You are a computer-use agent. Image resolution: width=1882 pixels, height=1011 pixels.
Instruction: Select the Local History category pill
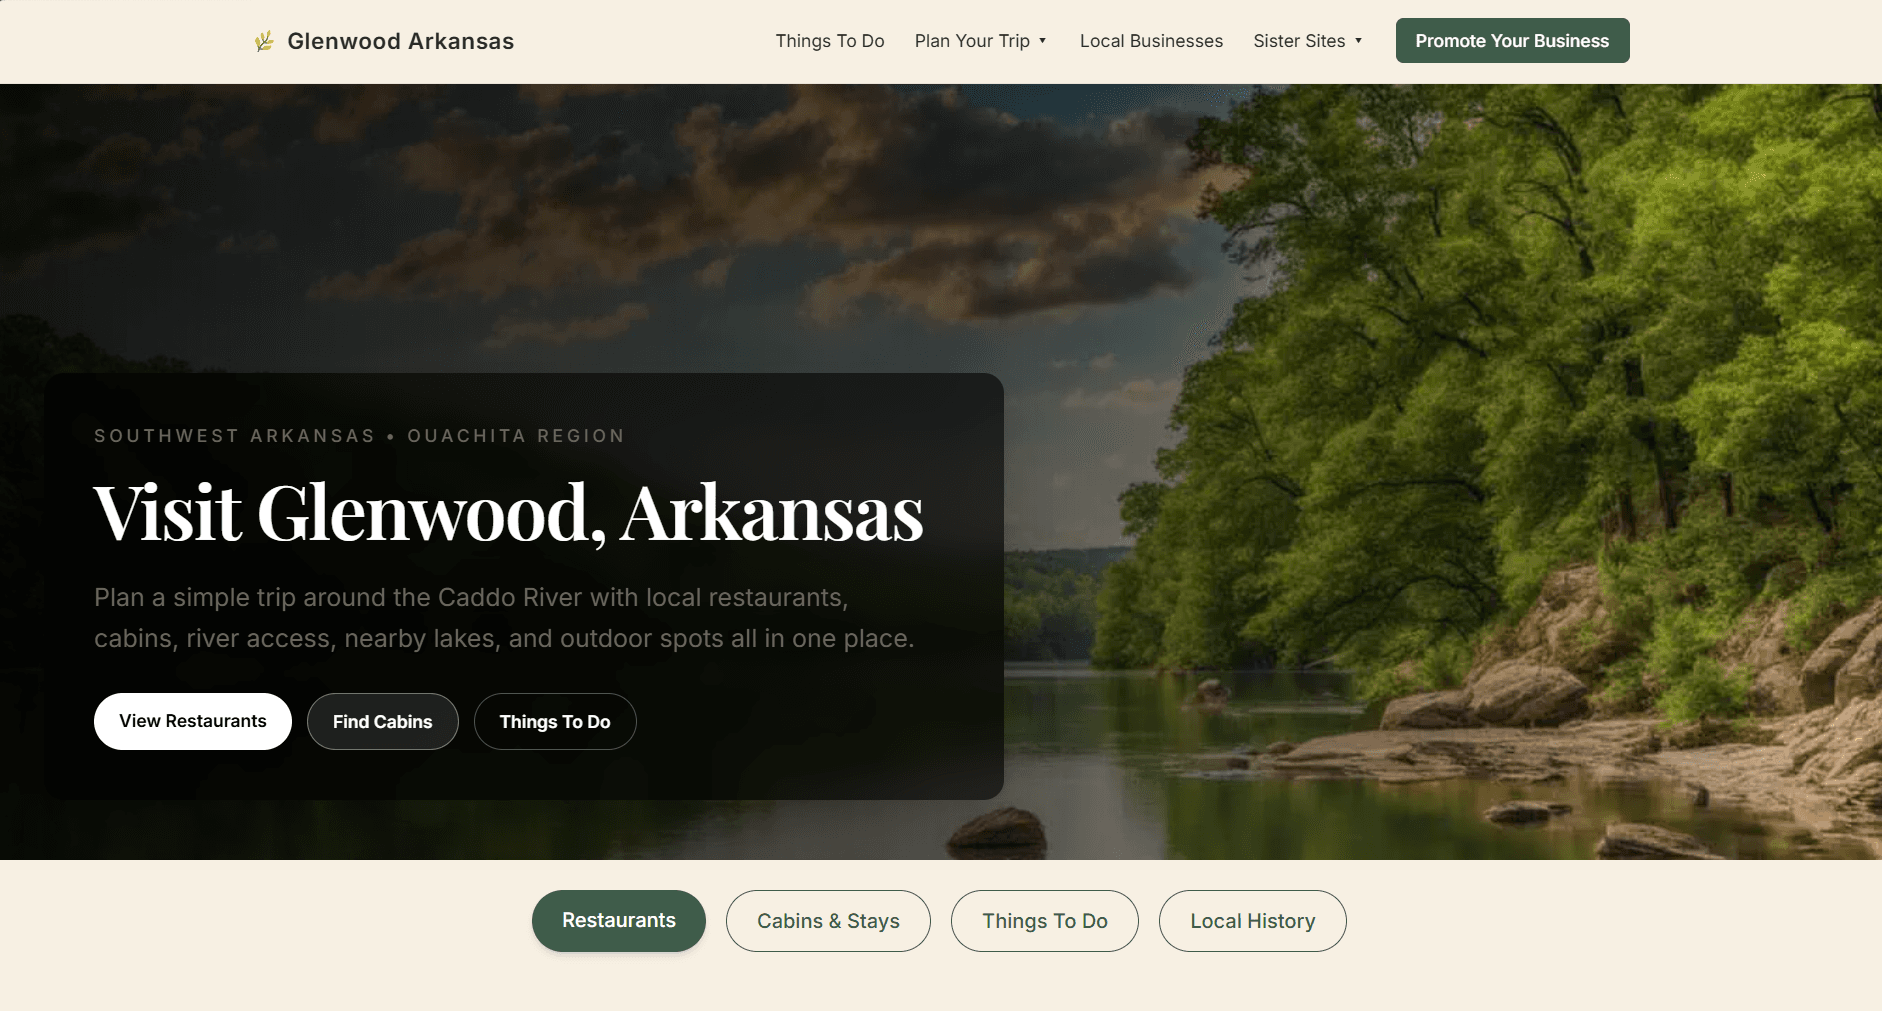[x=1253, y=921]
